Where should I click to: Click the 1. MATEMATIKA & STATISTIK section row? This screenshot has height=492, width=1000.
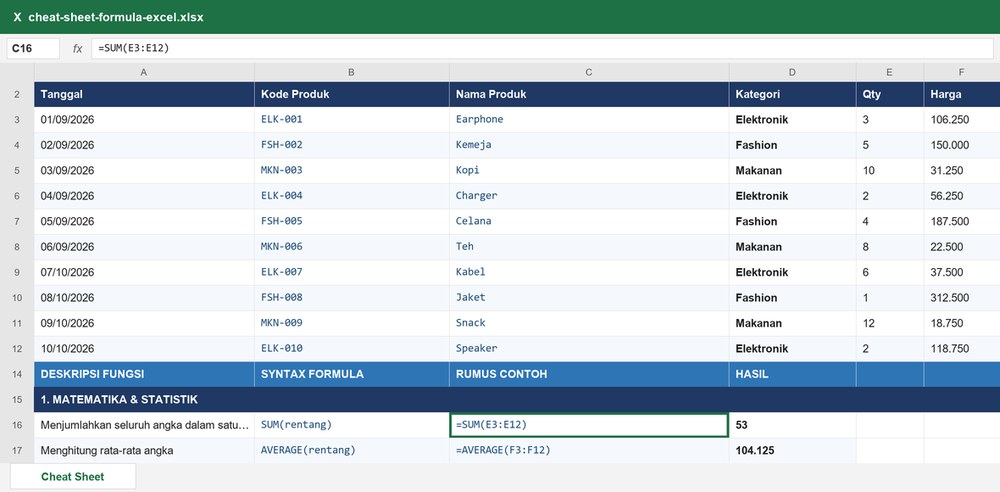[517, 399]
